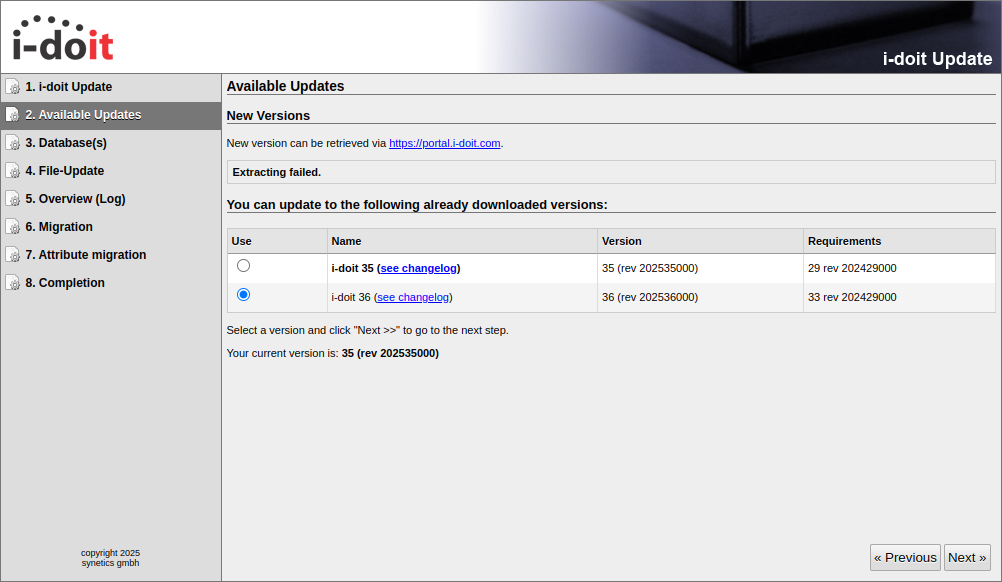This screenshot has width=1002, height=582.
Task: Click the icon beside Attribute migration step
Action: (x=13, y=255)
